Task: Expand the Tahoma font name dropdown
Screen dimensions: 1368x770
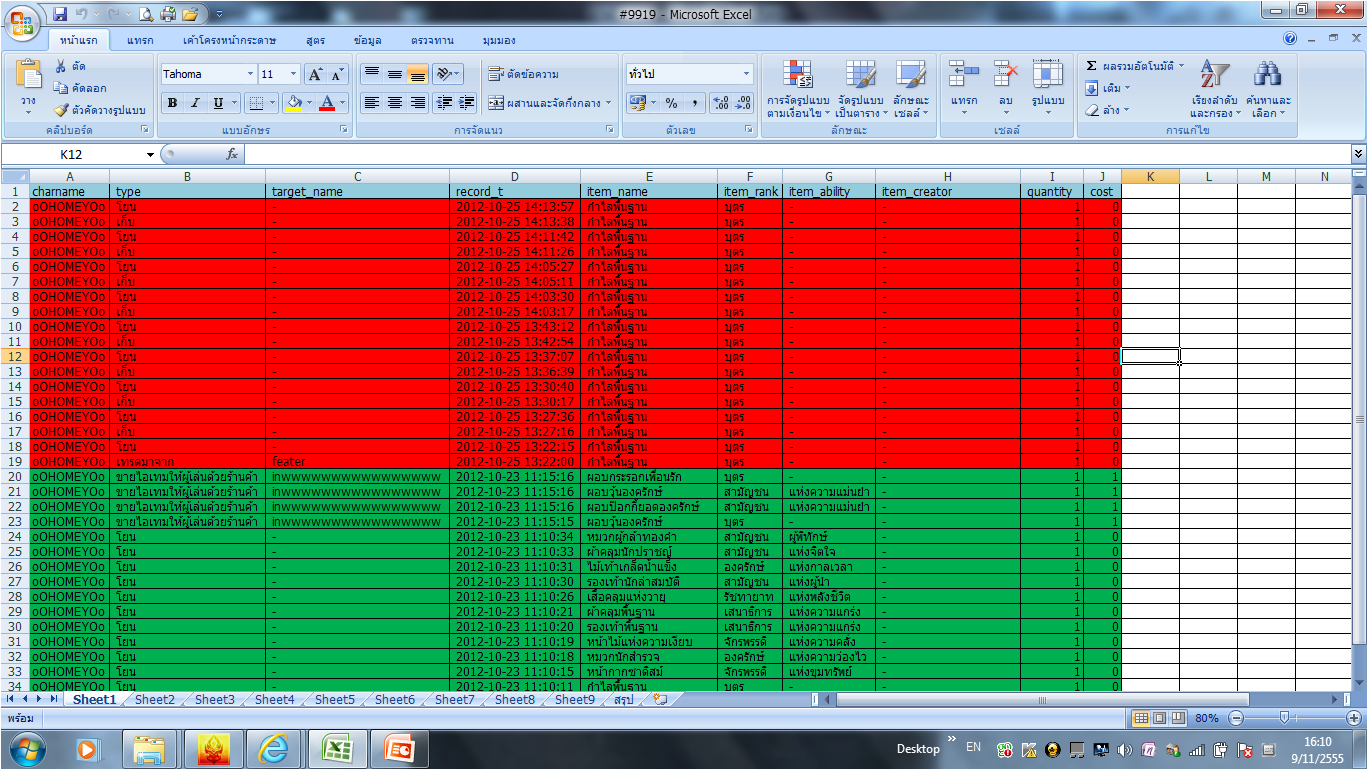Action: pos(250,74)
